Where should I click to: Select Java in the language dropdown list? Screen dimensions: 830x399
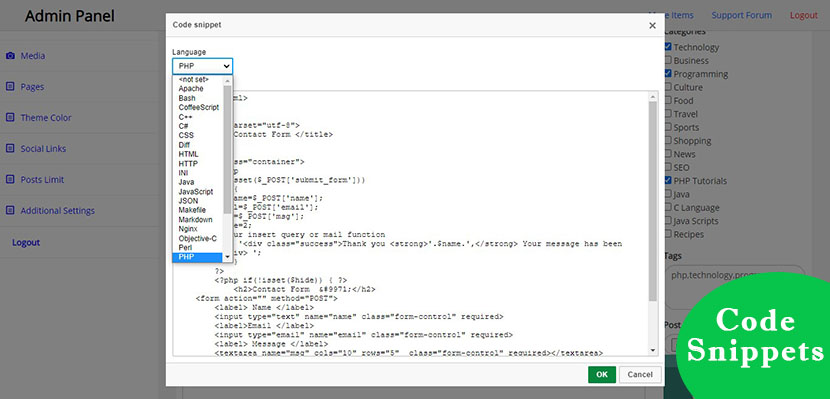coord(198,182)
